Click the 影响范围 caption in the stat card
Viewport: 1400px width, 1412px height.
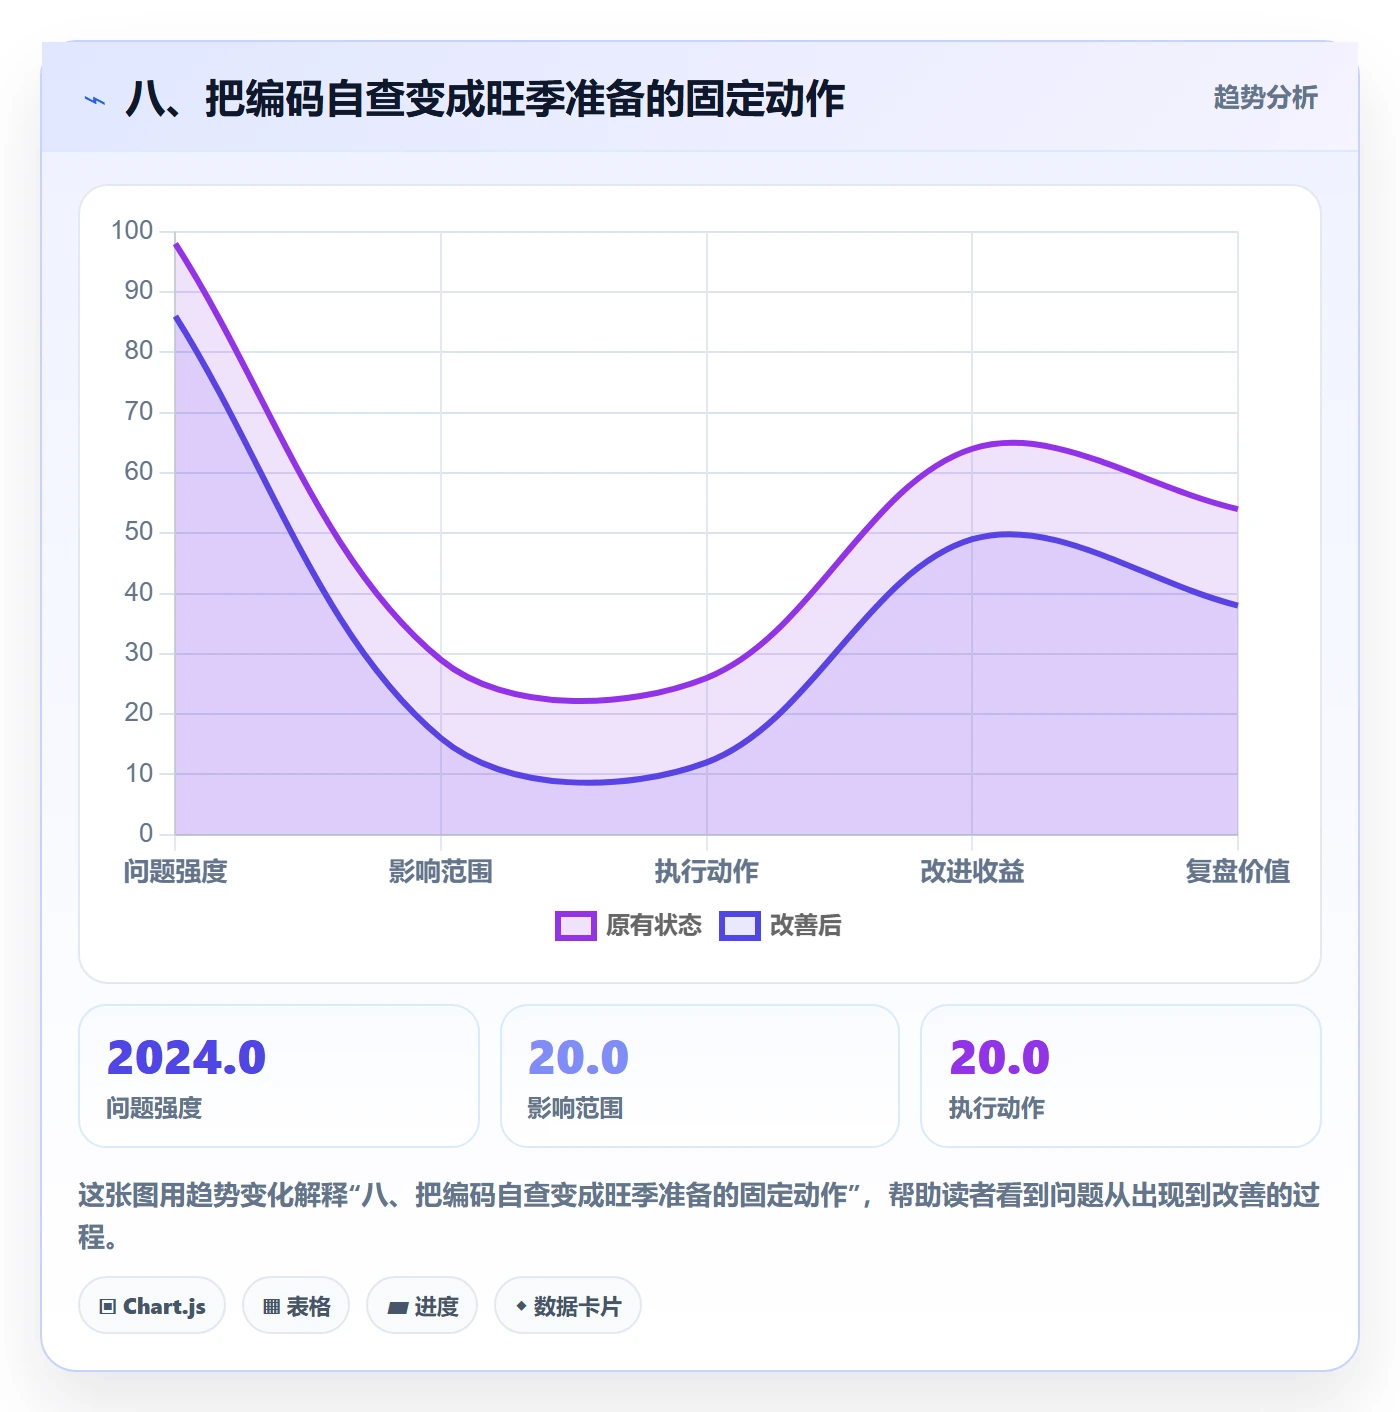[x=576, y=1108]
